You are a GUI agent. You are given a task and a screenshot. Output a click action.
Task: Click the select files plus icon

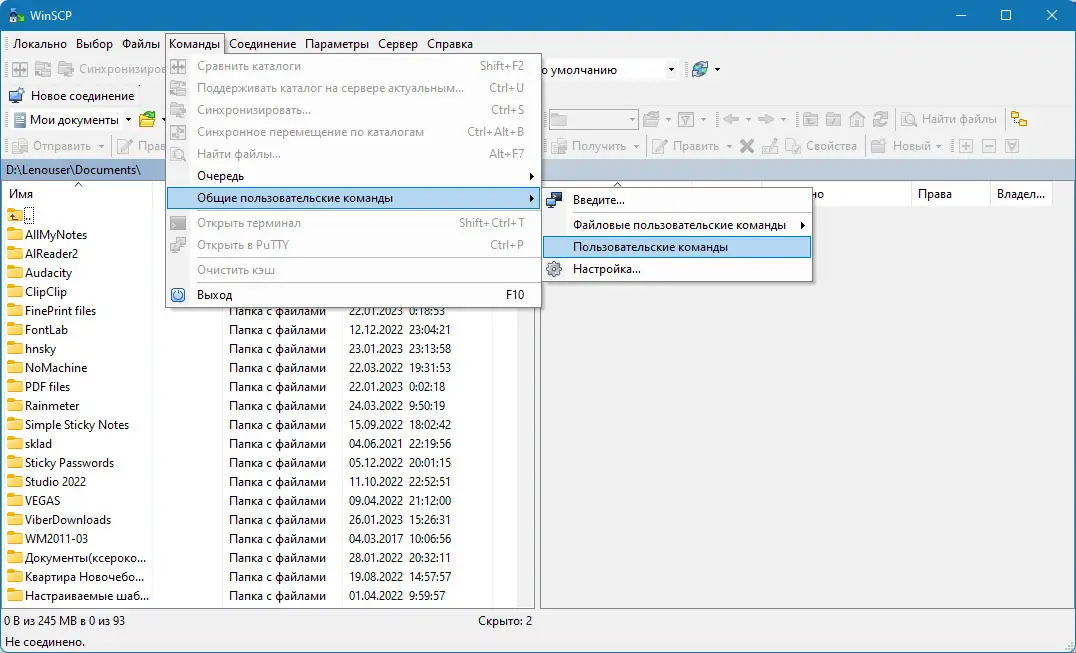pos(966,146)
